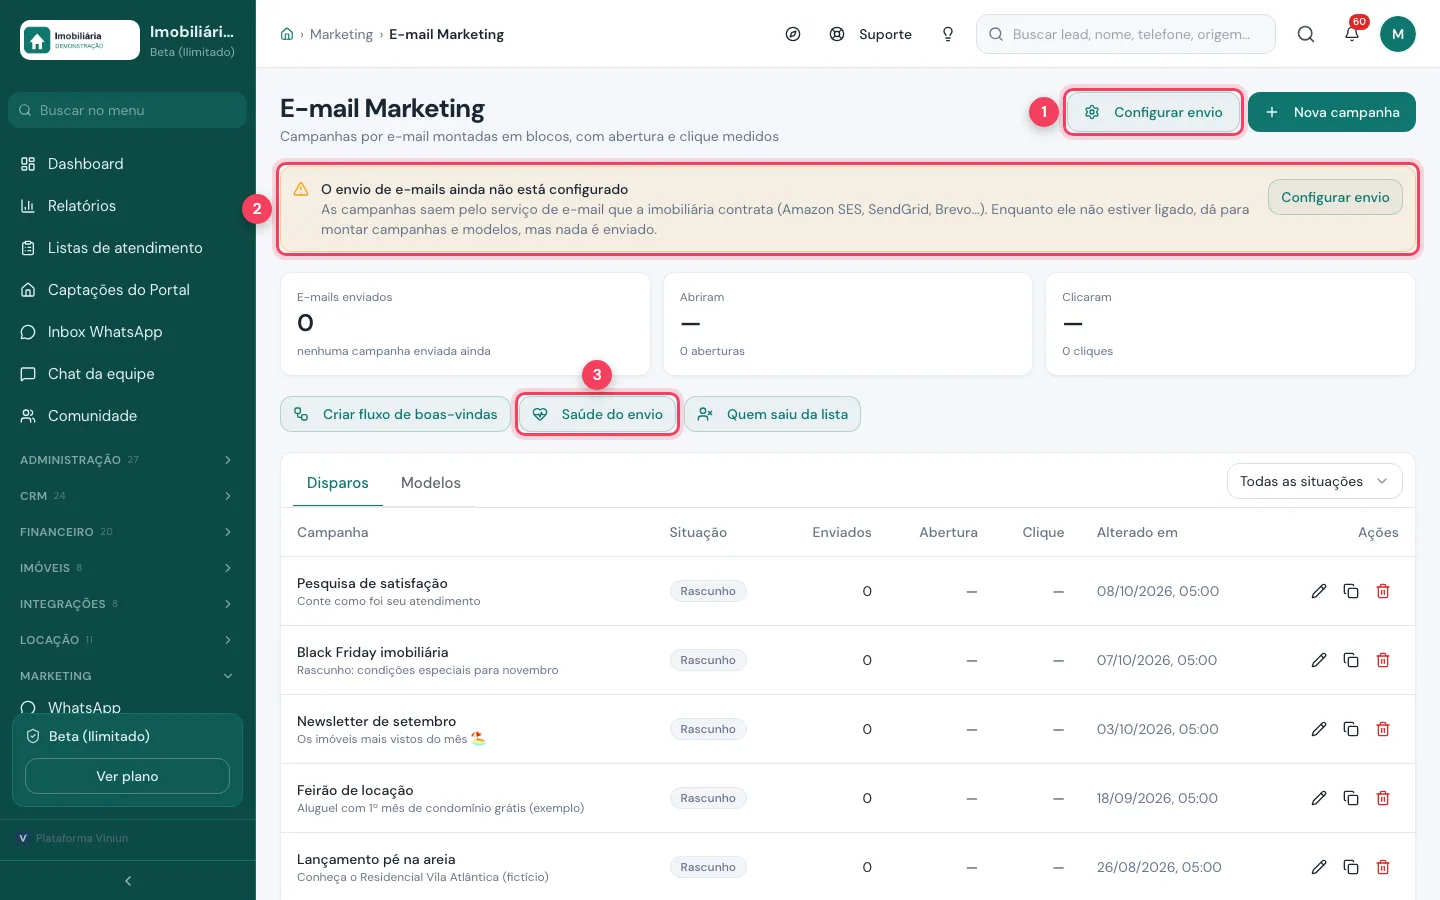Expand the Financeiro menu section
The width and height of the screenshot is (1440, 900).
[127, 532]
